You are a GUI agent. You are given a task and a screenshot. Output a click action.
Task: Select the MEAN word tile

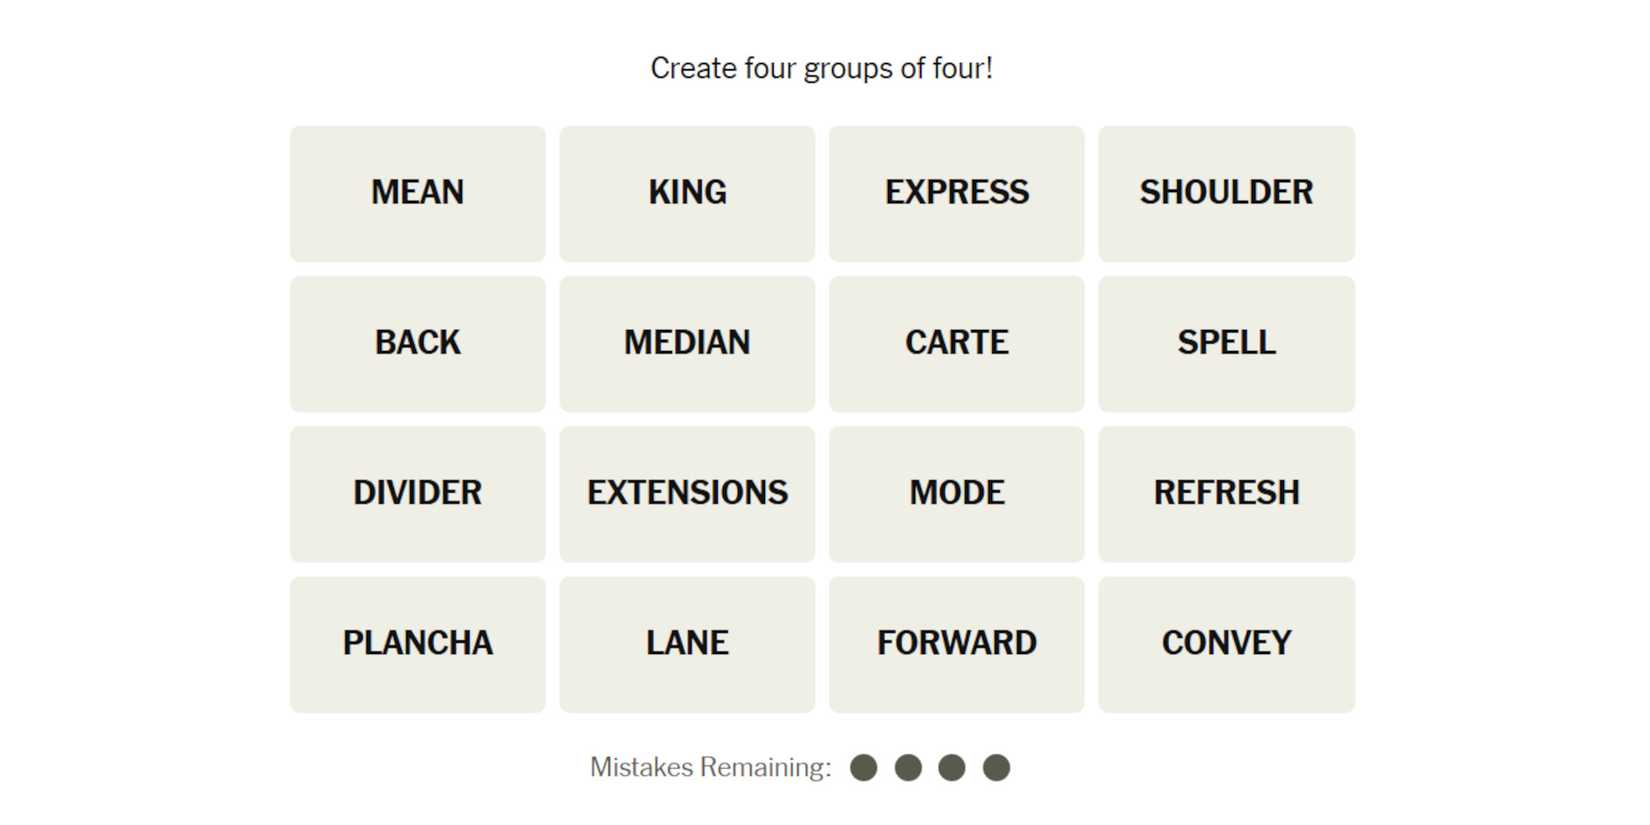417,193
